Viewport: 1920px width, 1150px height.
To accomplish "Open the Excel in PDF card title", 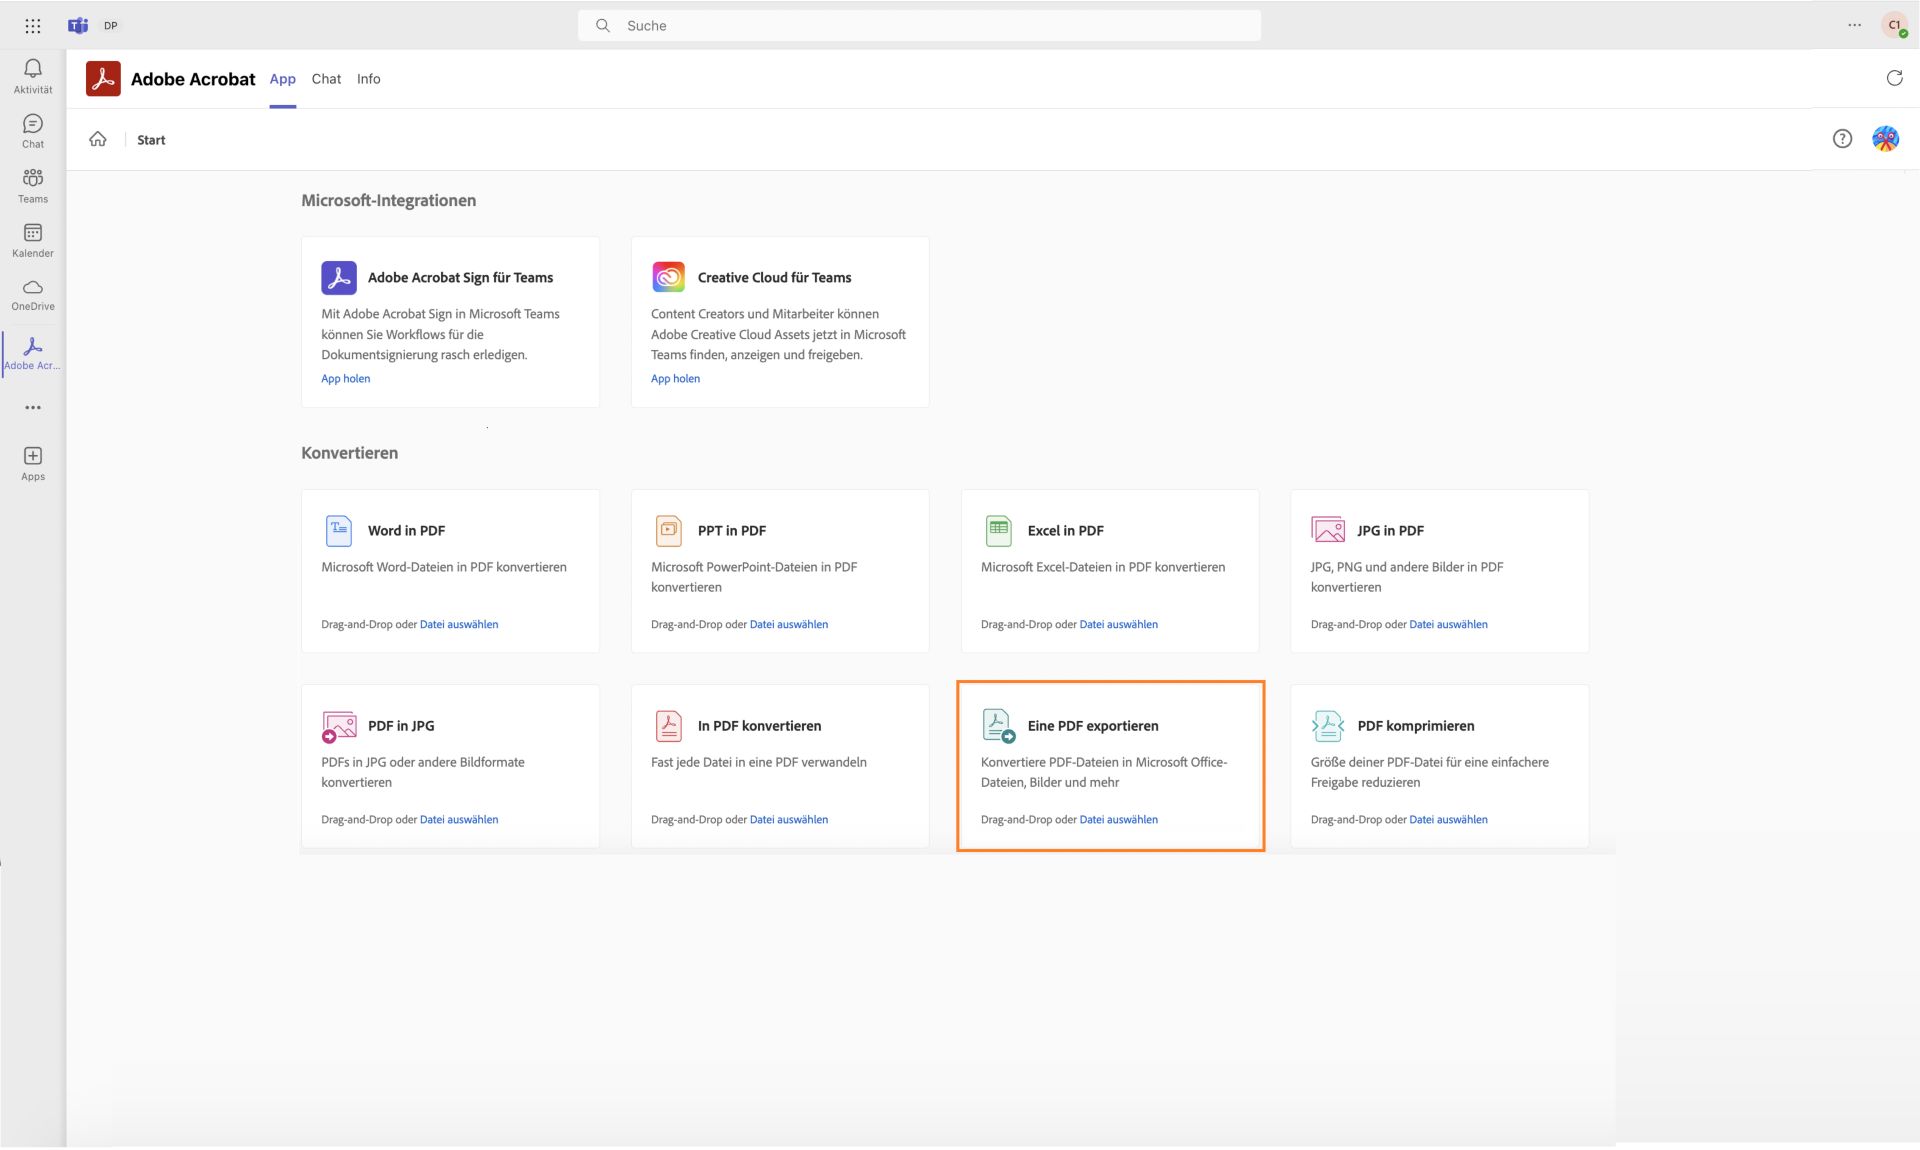I will (x=1066, y=531).
